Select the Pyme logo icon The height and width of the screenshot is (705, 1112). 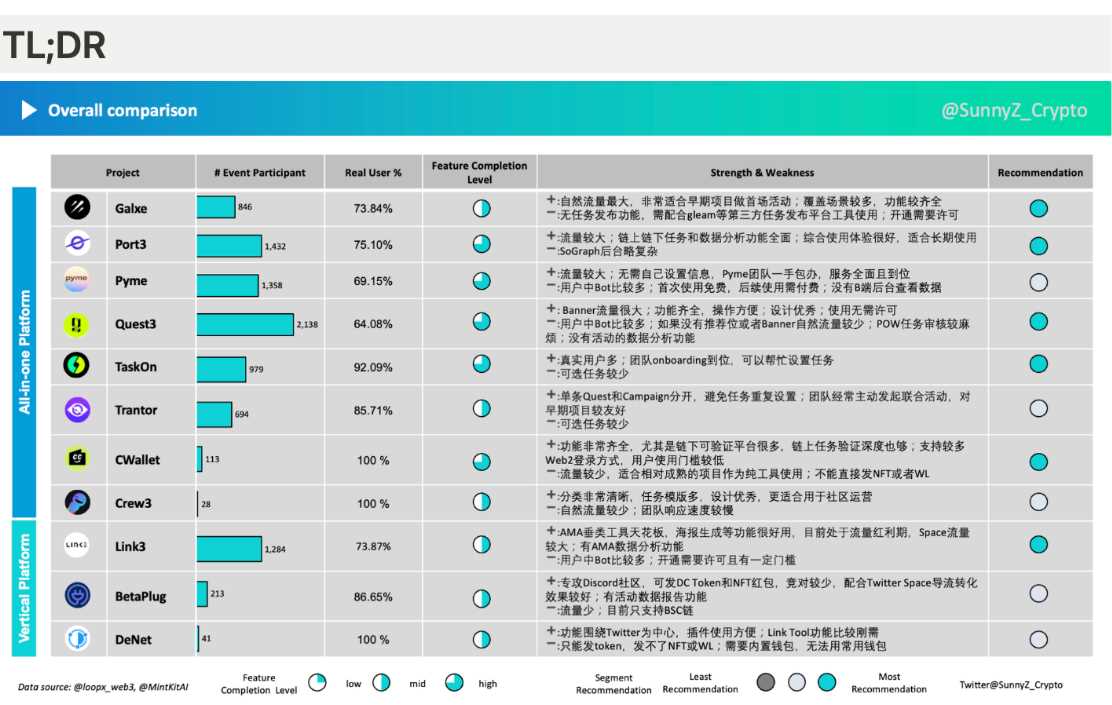pos(77,282)
